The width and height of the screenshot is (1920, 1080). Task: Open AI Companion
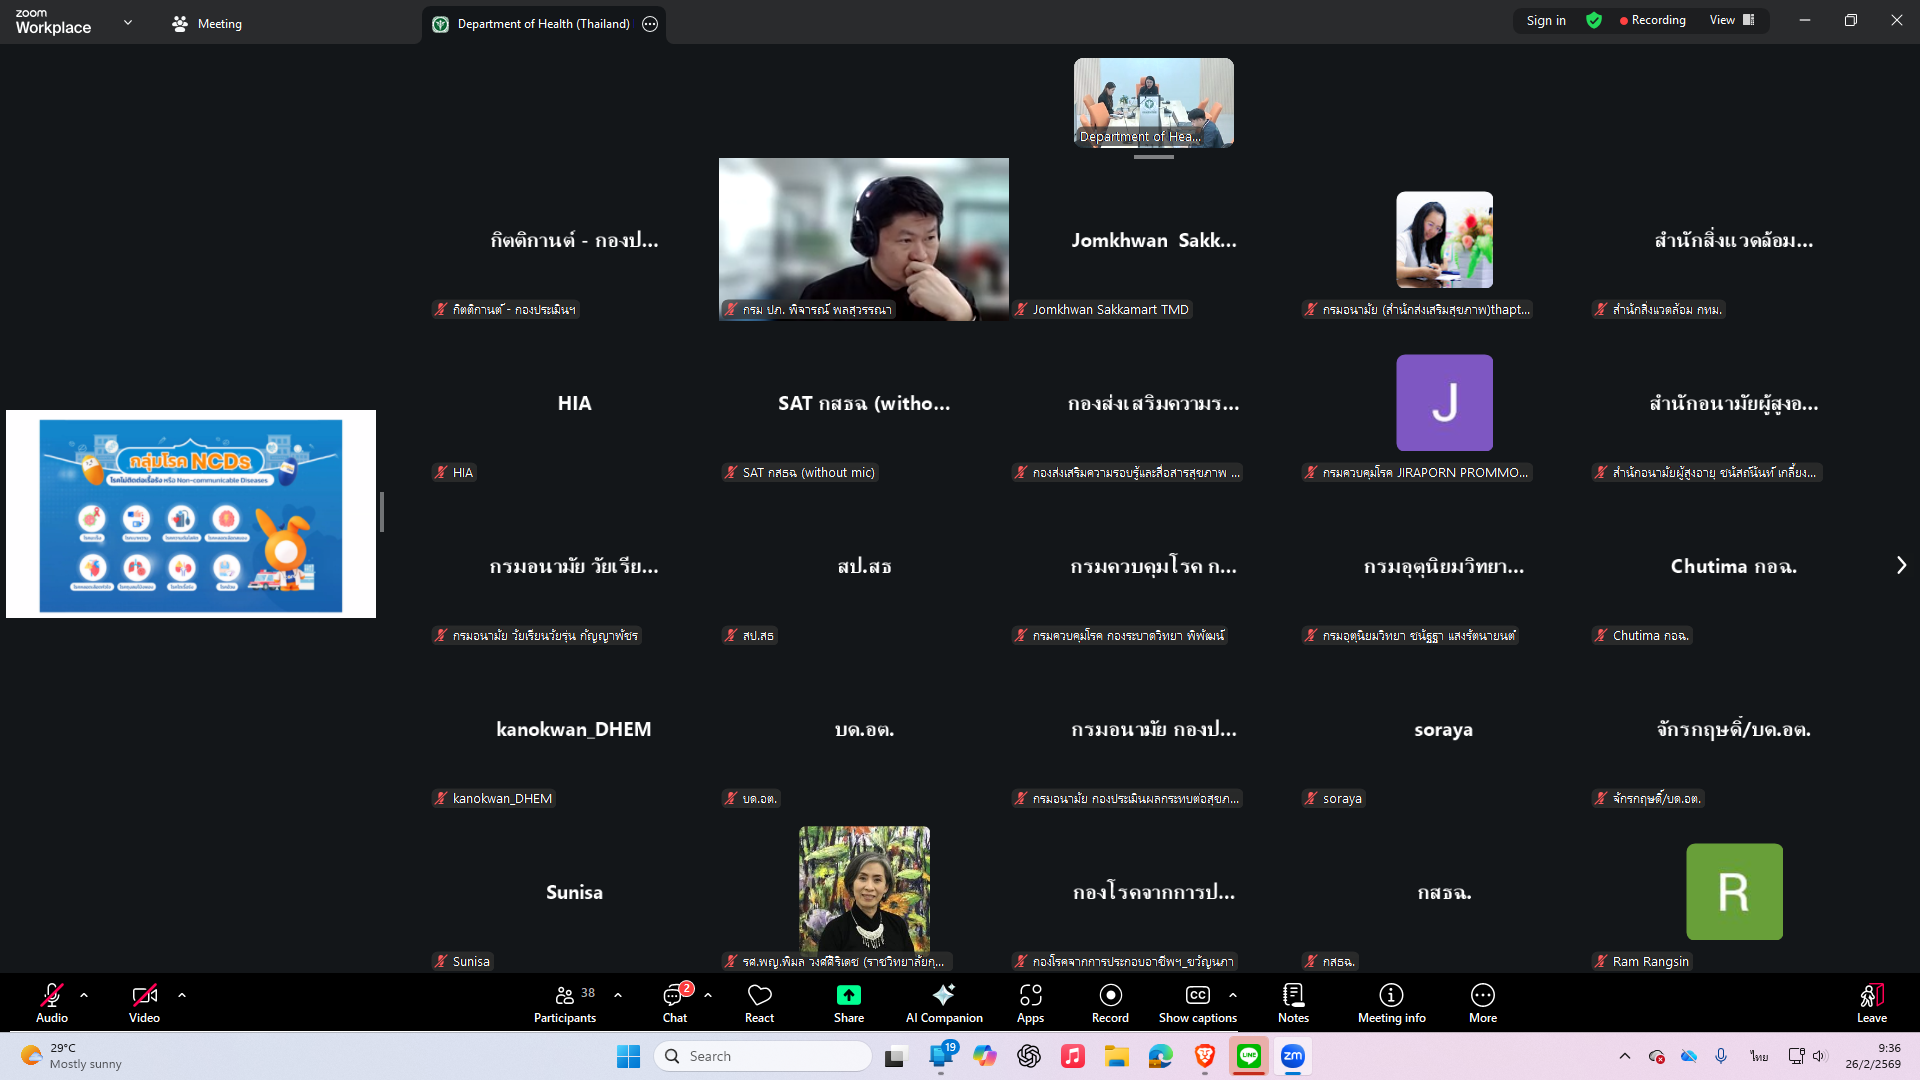pos(943,1002)
